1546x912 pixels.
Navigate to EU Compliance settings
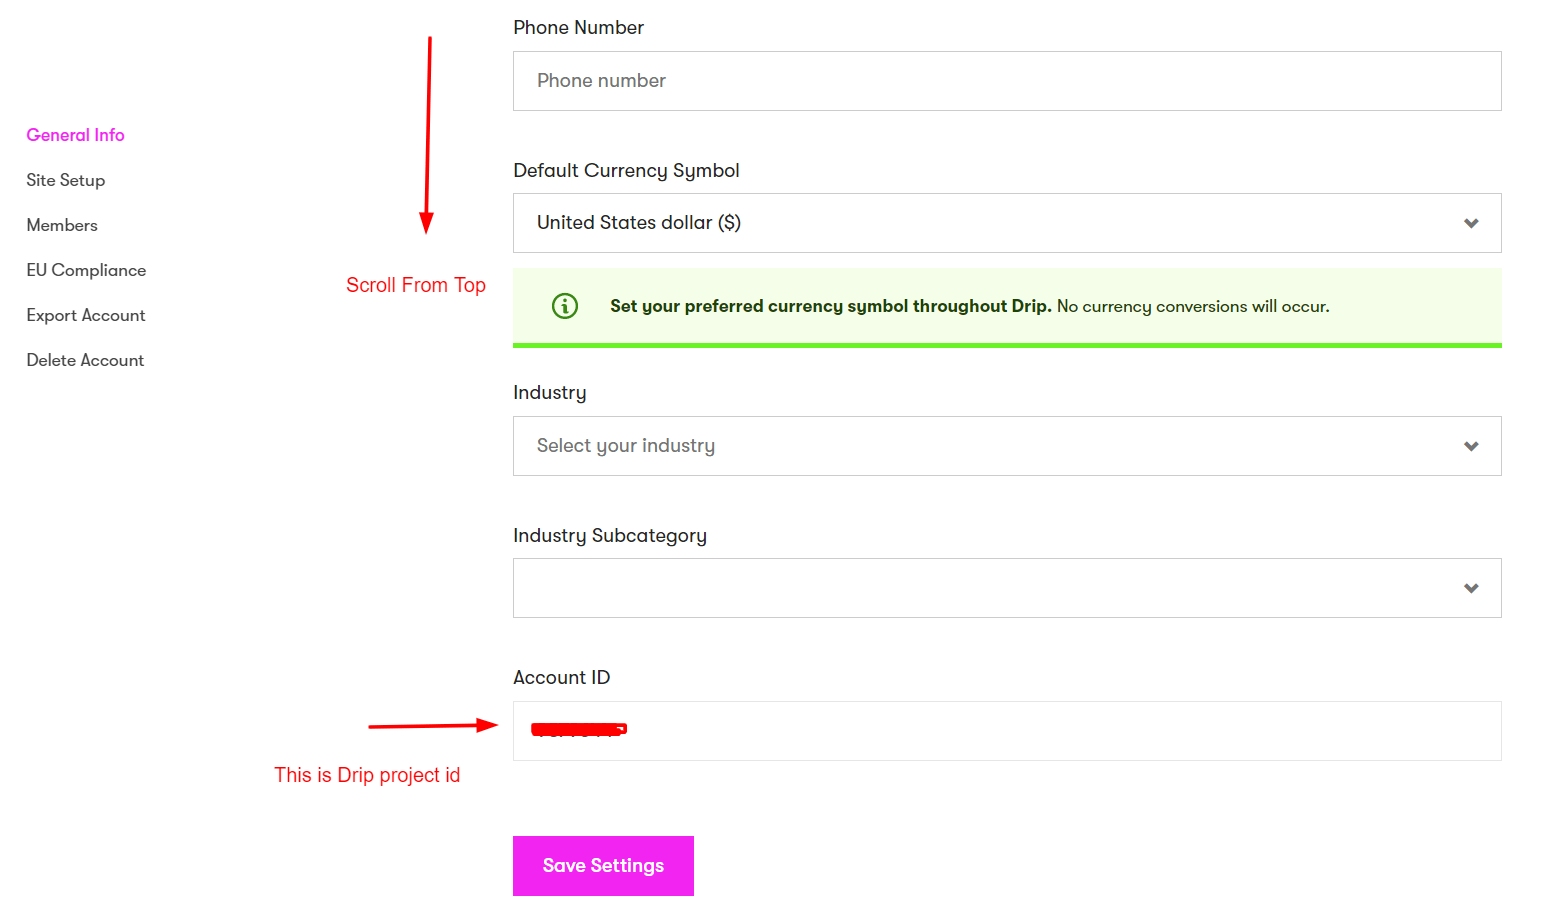click(86, 270)
